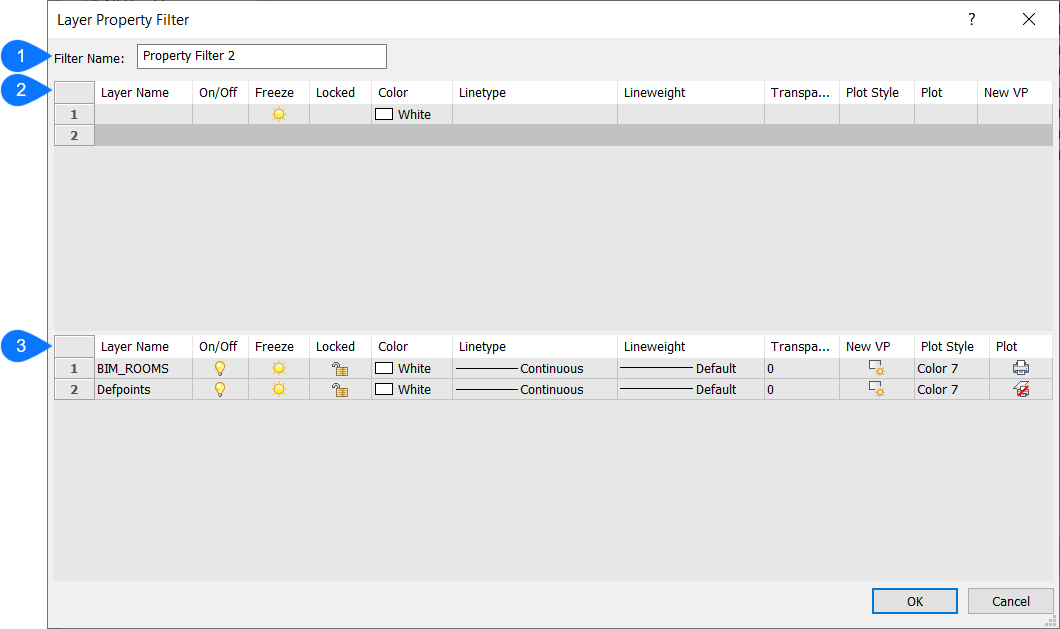Click the Defpoints no-plot printer icon
The image size is (1060, 629).
point(1021,389)
